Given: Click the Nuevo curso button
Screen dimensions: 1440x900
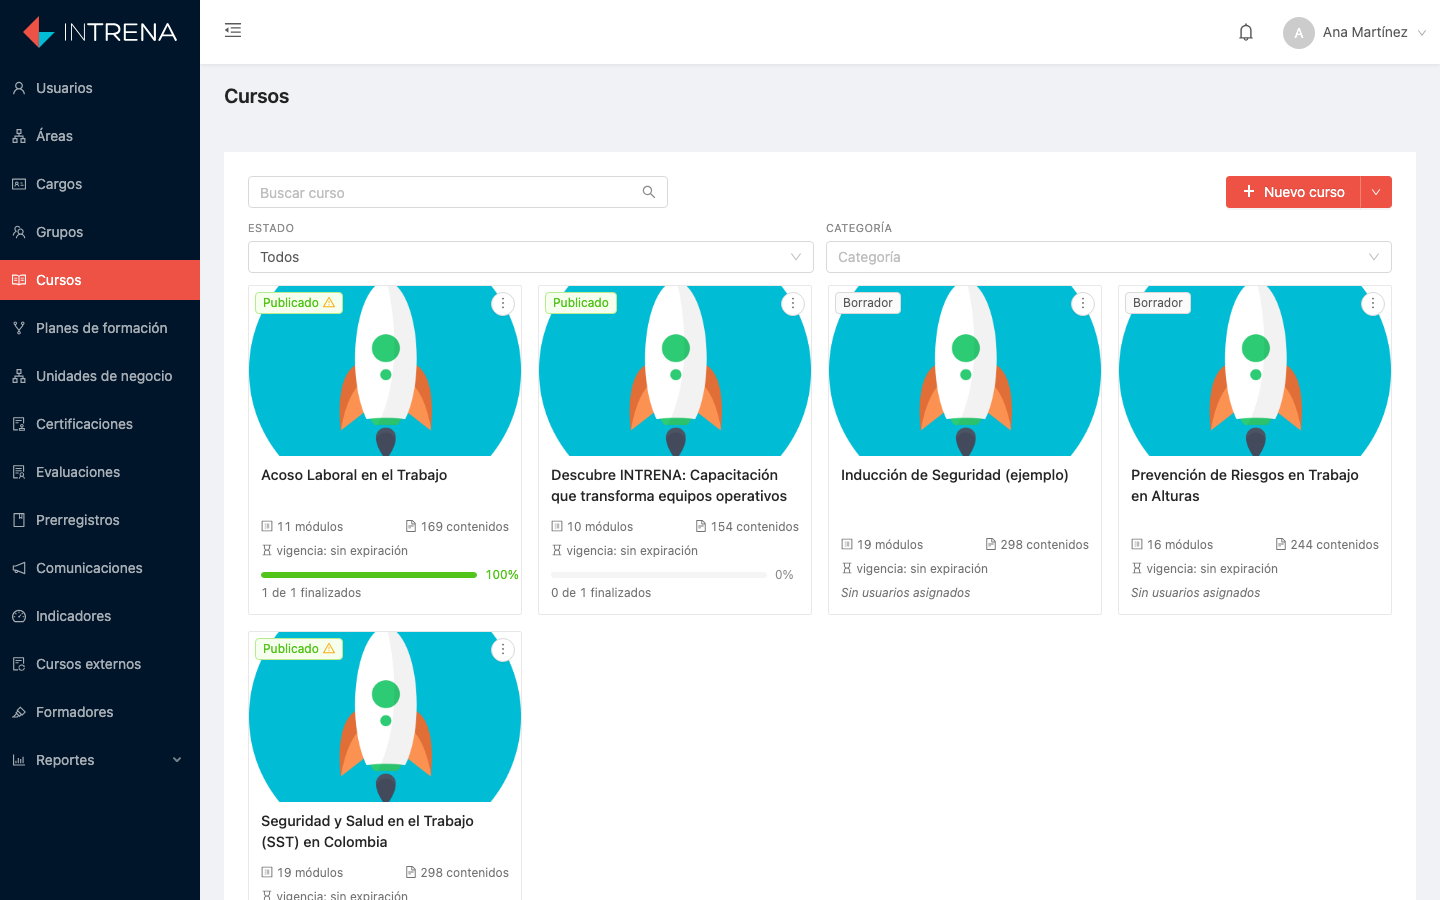Looking at the screenshot, I should (1293, 192).
